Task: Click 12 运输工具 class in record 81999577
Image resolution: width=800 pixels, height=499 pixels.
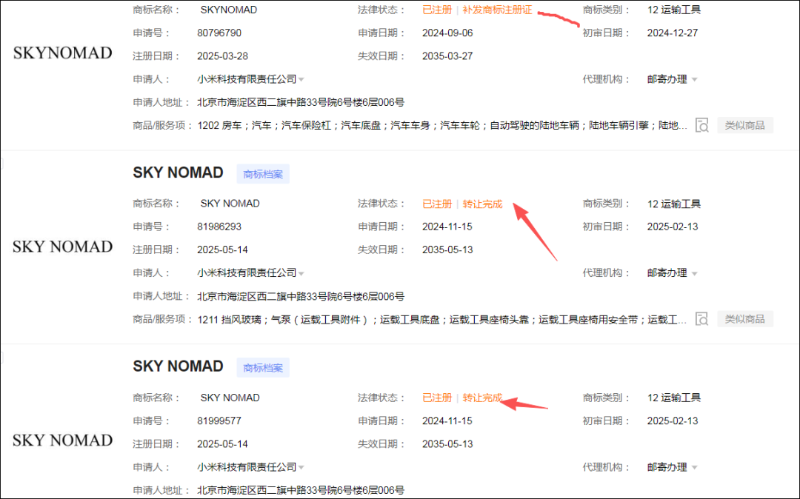Action: coord(673,397)
